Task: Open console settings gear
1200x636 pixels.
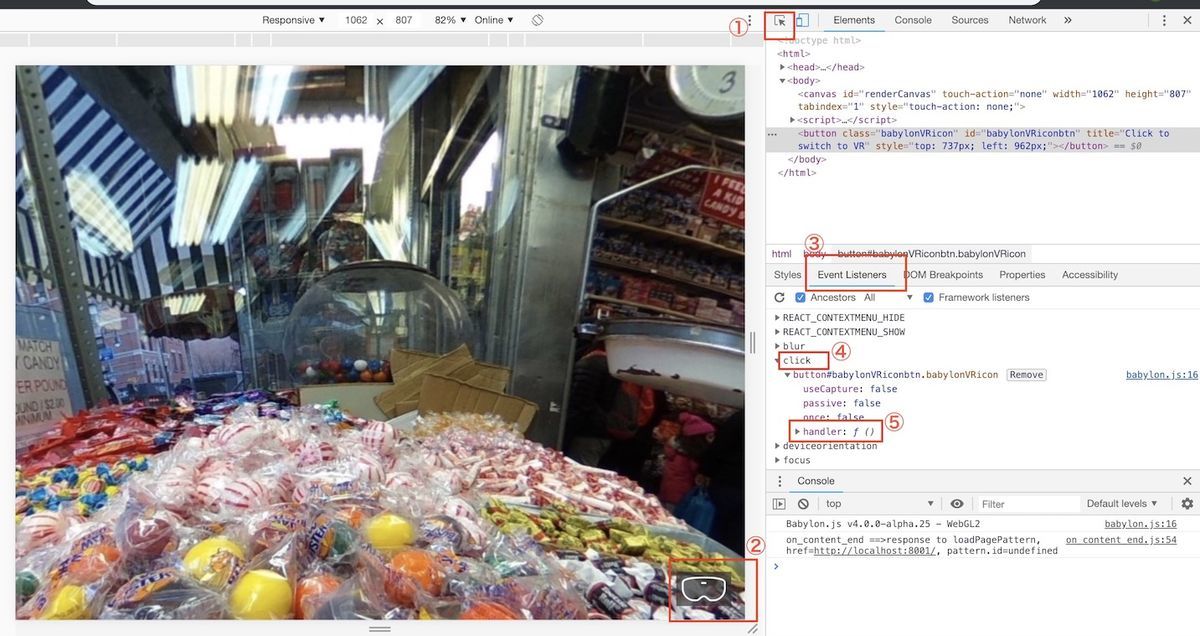Action: tap(1187, 504)
